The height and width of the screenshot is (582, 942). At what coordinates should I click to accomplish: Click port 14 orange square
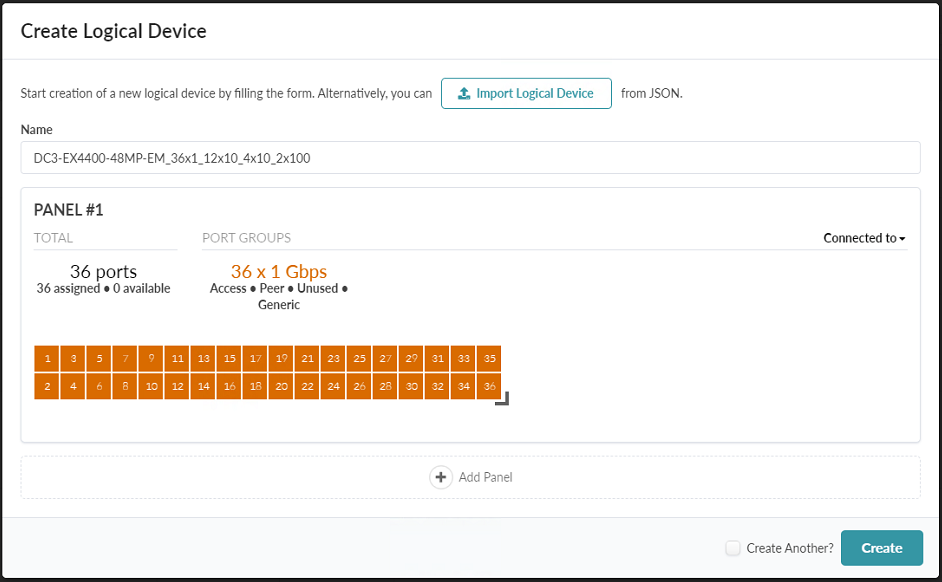[x=203, y=386]
